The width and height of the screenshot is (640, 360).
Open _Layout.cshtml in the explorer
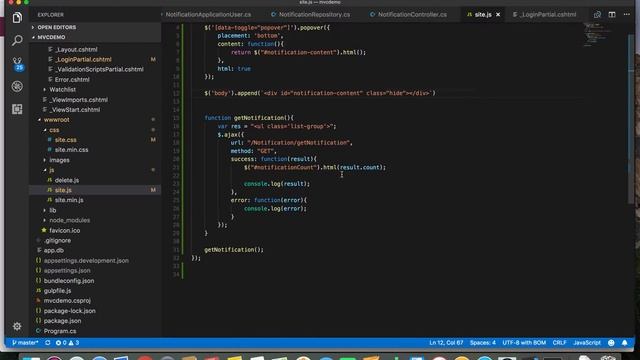pos(76,49)
